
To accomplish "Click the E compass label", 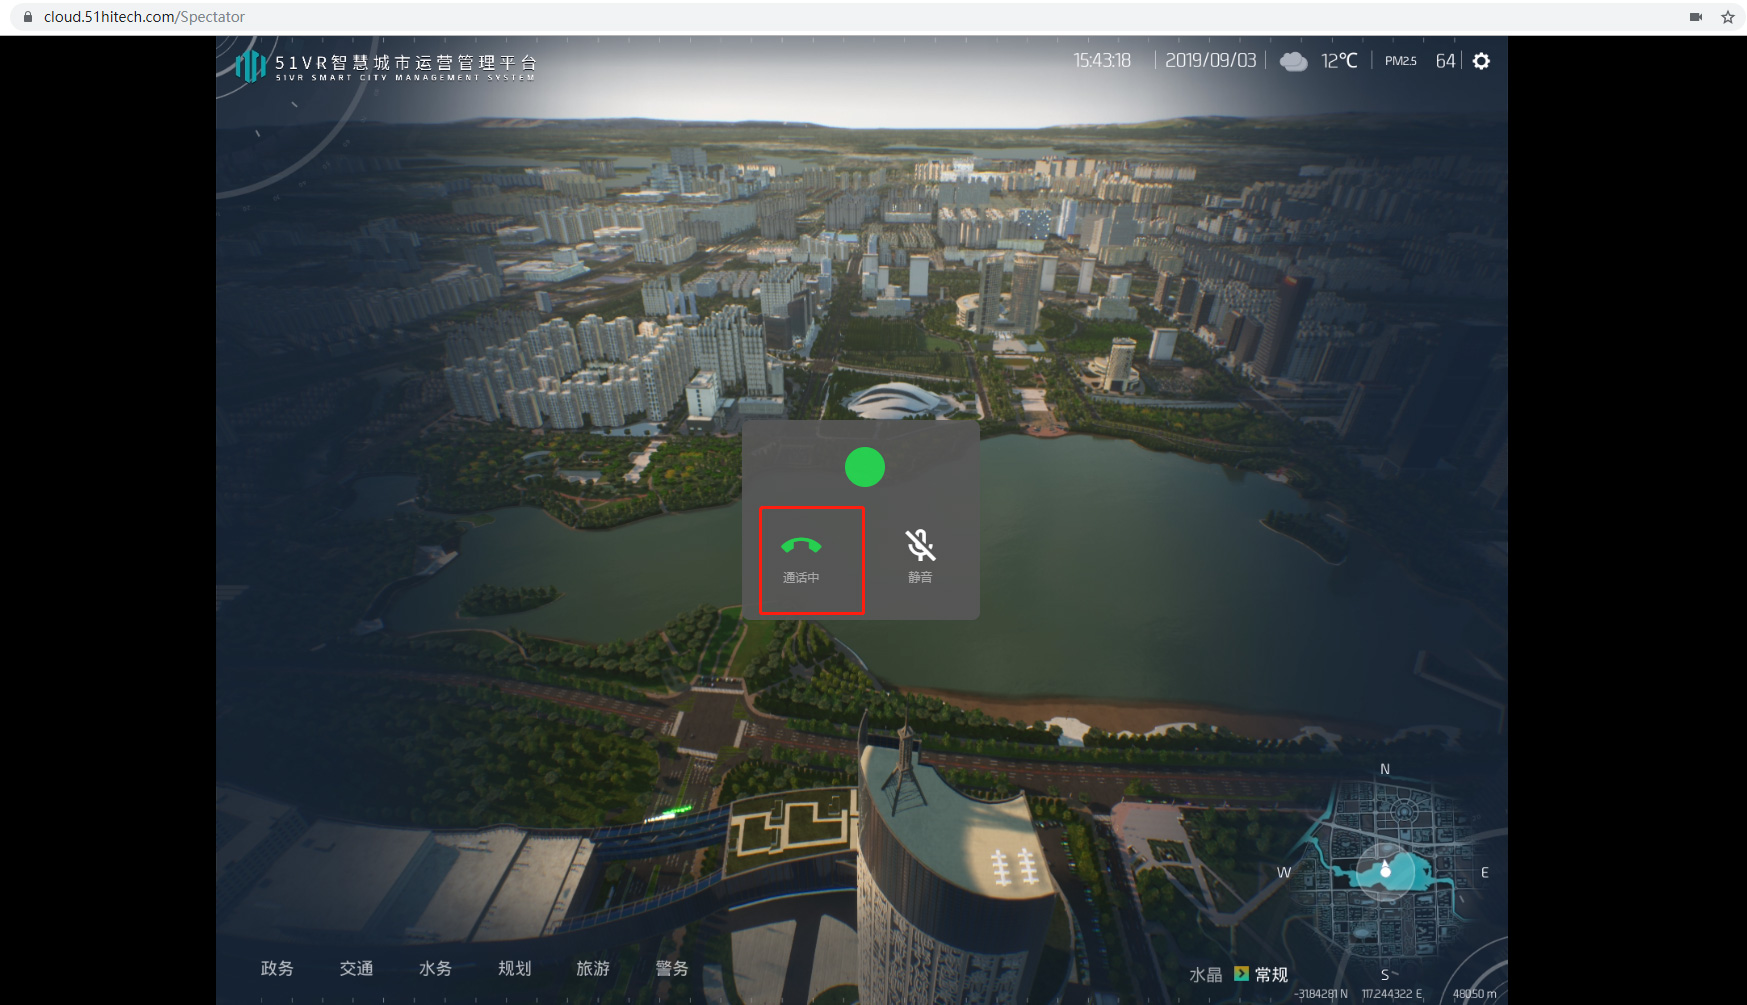I will [1485, 873].
